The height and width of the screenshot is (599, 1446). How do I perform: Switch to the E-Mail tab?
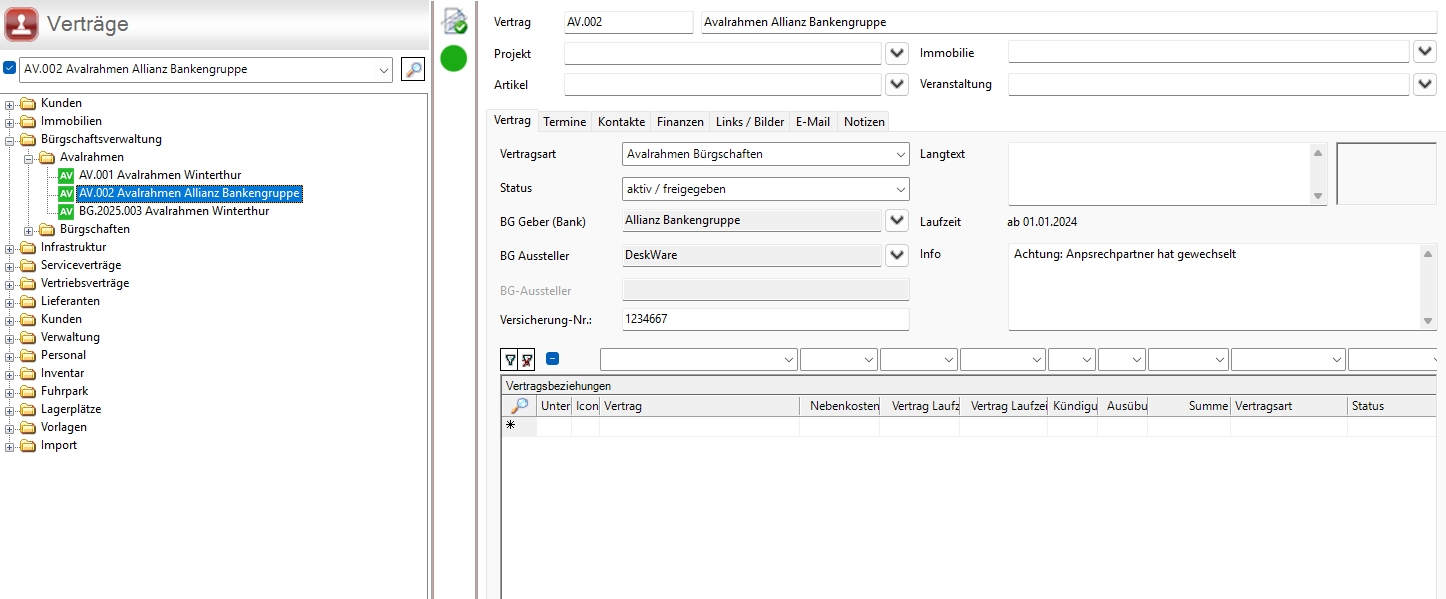point(813,122)
